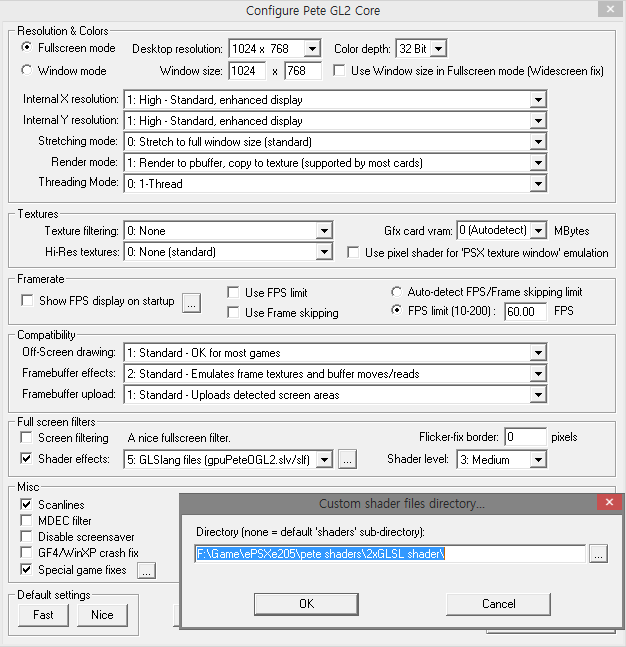This screenshot has width=626, height=647.
Task: Open Shader effects type dropdown
Action: point(324,459)
